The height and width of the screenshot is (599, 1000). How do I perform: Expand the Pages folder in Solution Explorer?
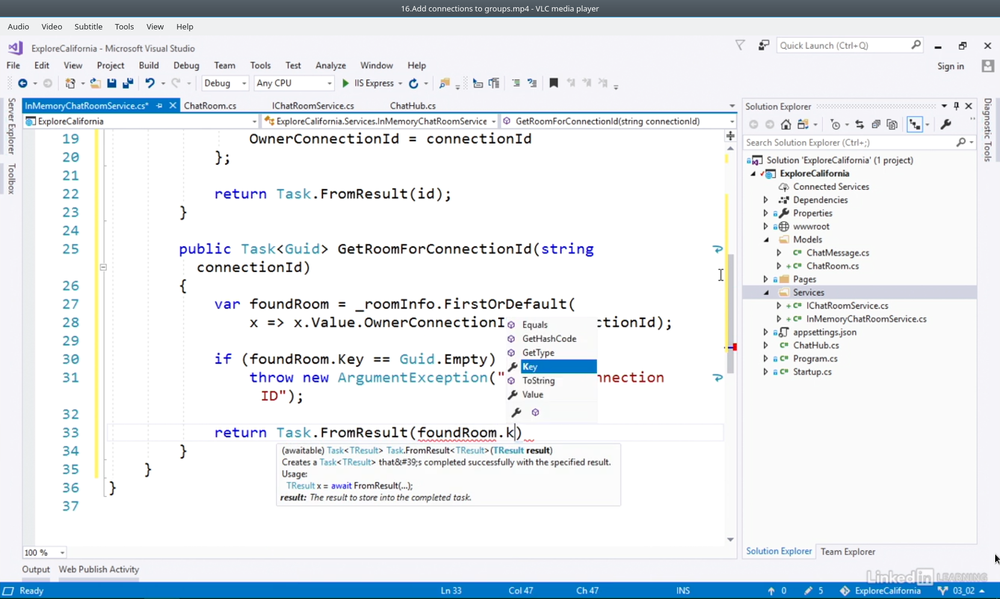click(766, 279)
